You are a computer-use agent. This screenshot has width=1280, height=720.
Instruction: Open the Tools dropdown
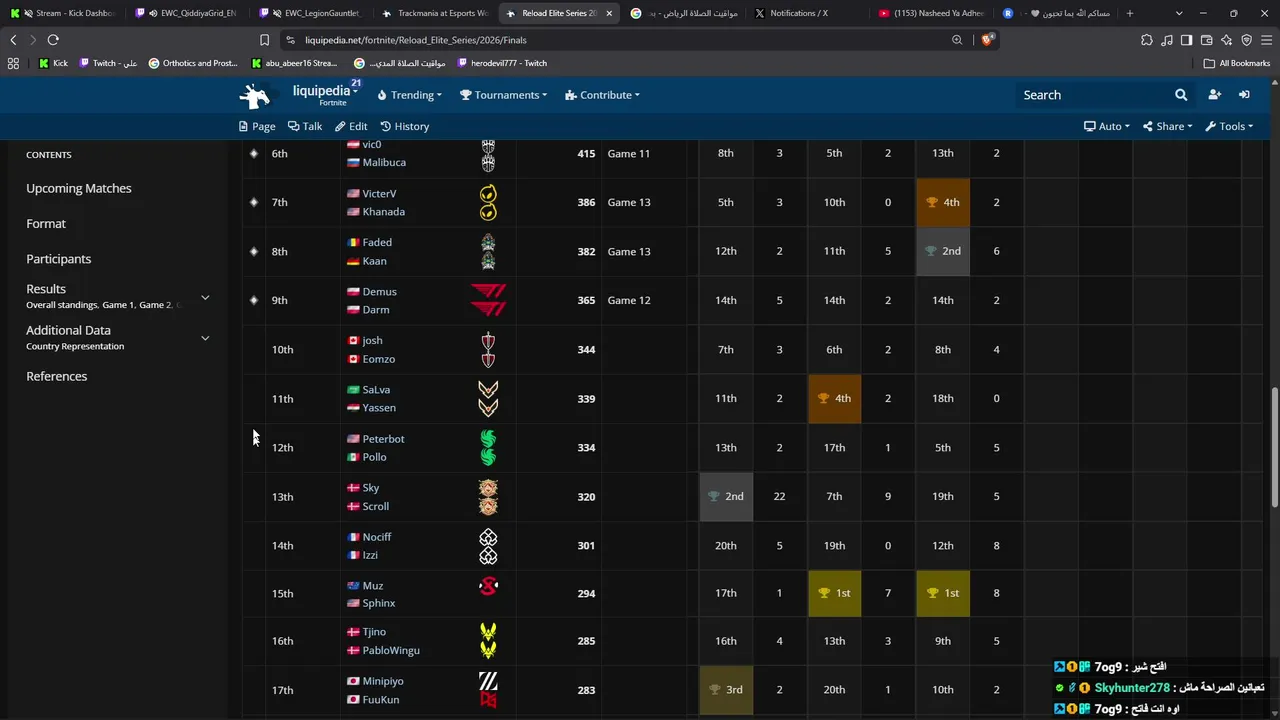tap(1229, 126)
